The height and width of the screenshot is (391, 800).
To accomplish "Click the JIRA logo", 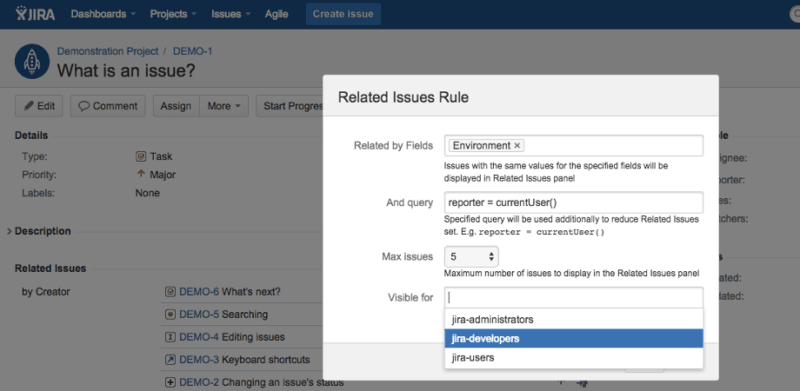I will [35, 14].
